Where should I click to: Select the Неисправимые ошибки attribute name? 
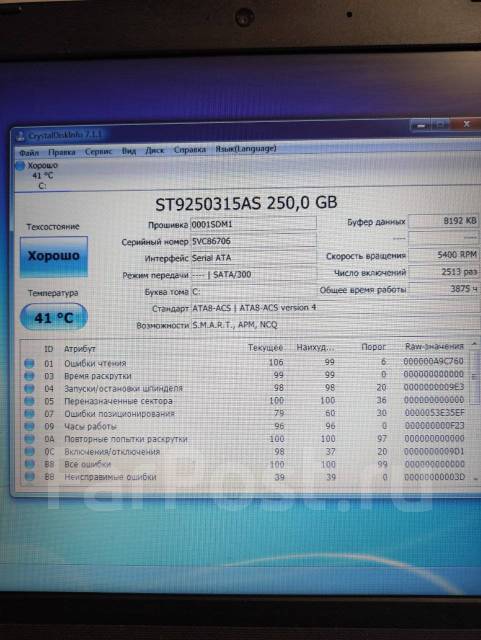click(x=110, y=477)
